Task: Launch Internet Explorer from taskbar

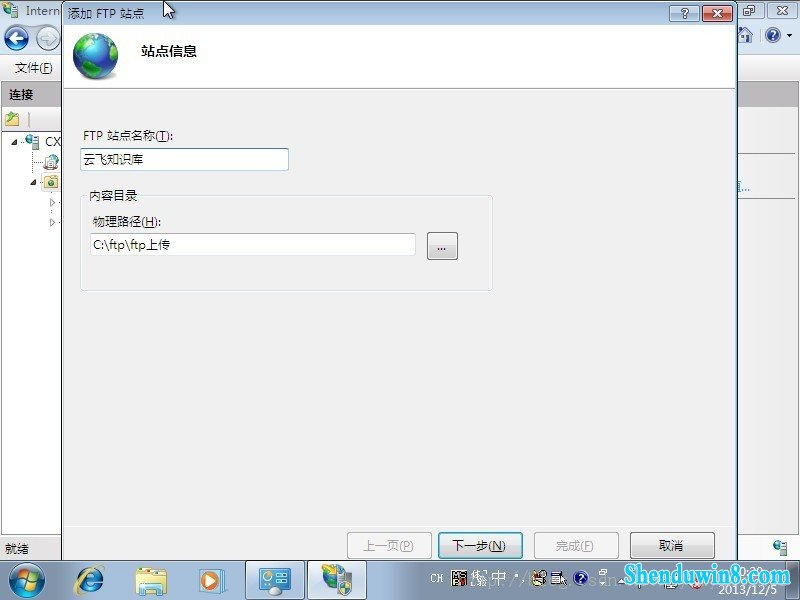Action: [x=89, y=581]
